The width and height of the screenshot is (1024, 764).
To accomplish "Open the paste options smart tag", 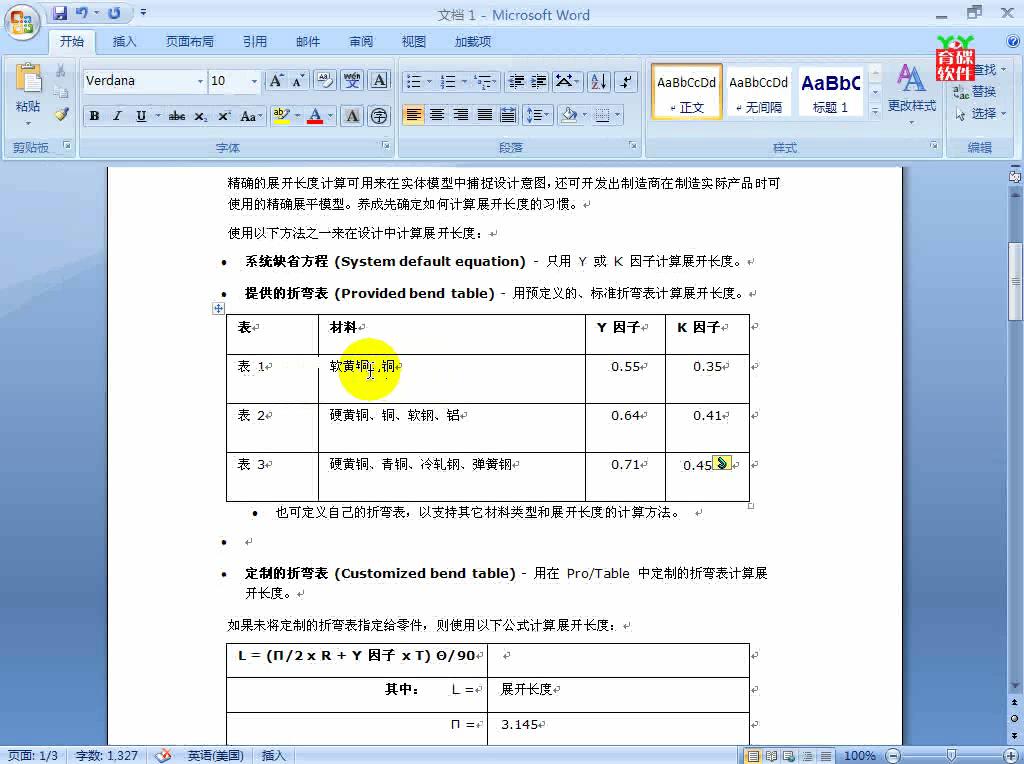I will [722, 463].
